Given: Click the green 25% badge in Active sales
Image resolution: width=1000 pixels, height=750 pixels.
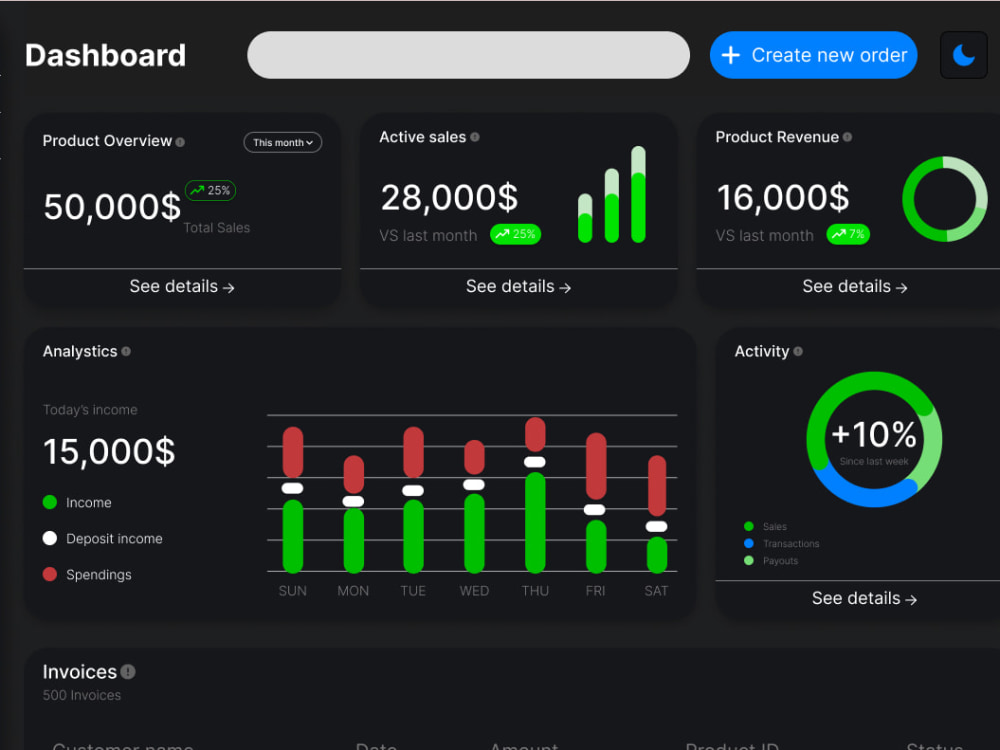Looking at the screenshot, I should pos(515,234).
